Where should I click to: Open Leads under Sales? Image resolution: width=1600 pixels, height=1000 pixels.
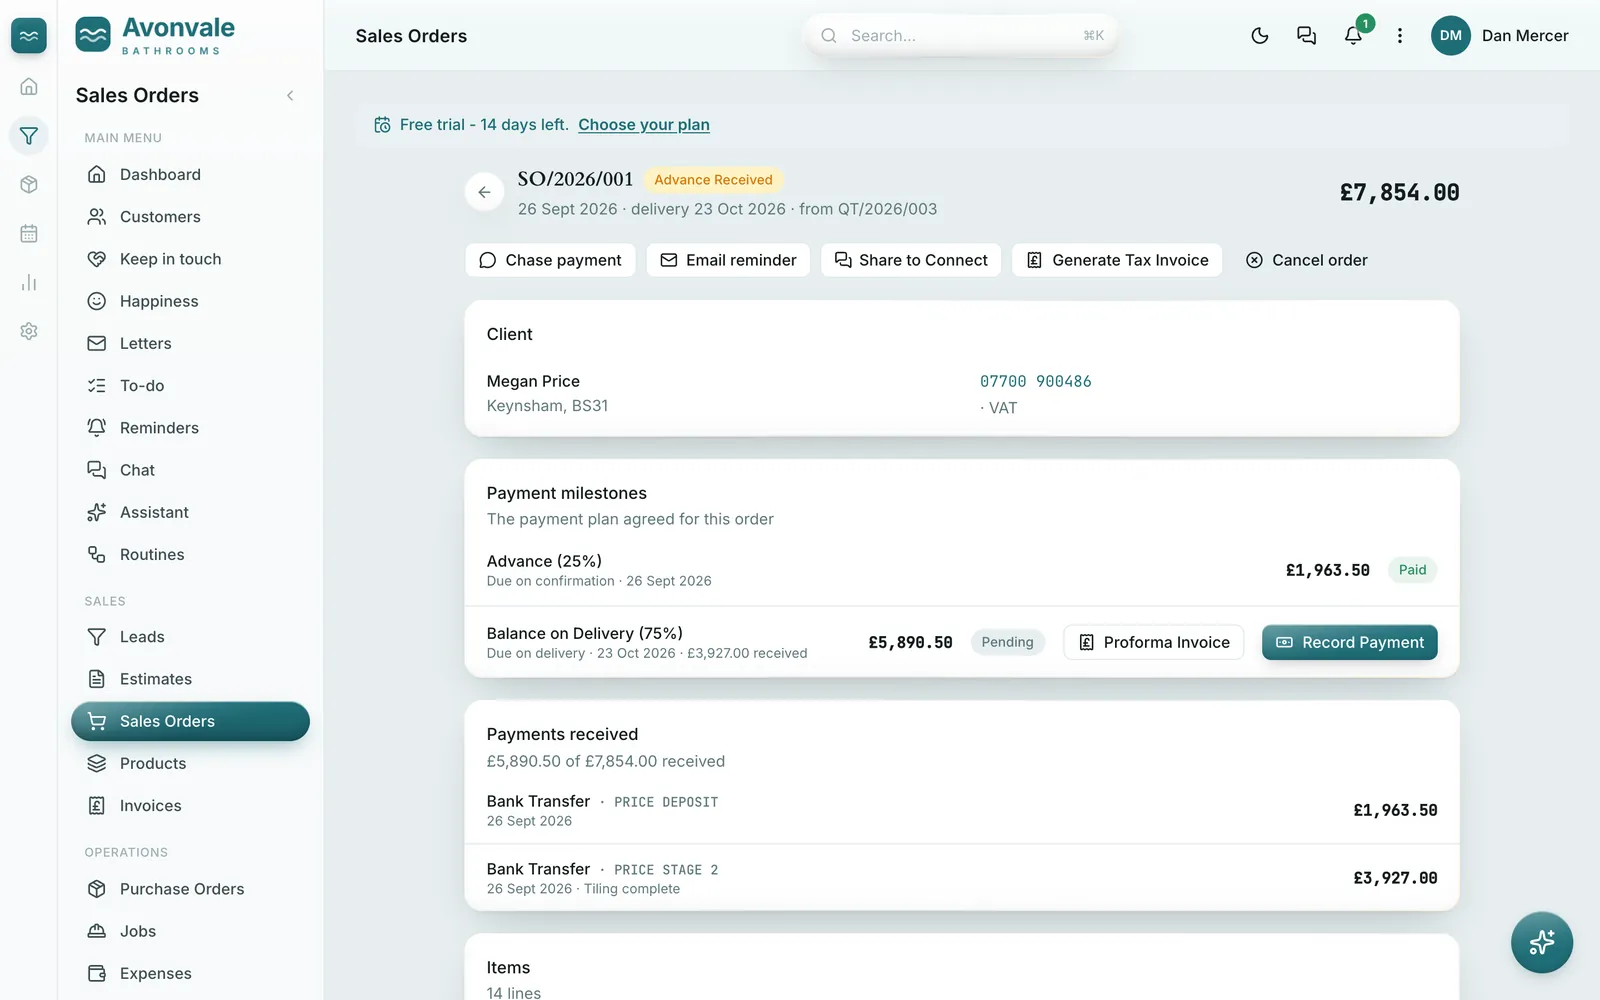coord(190,637)
